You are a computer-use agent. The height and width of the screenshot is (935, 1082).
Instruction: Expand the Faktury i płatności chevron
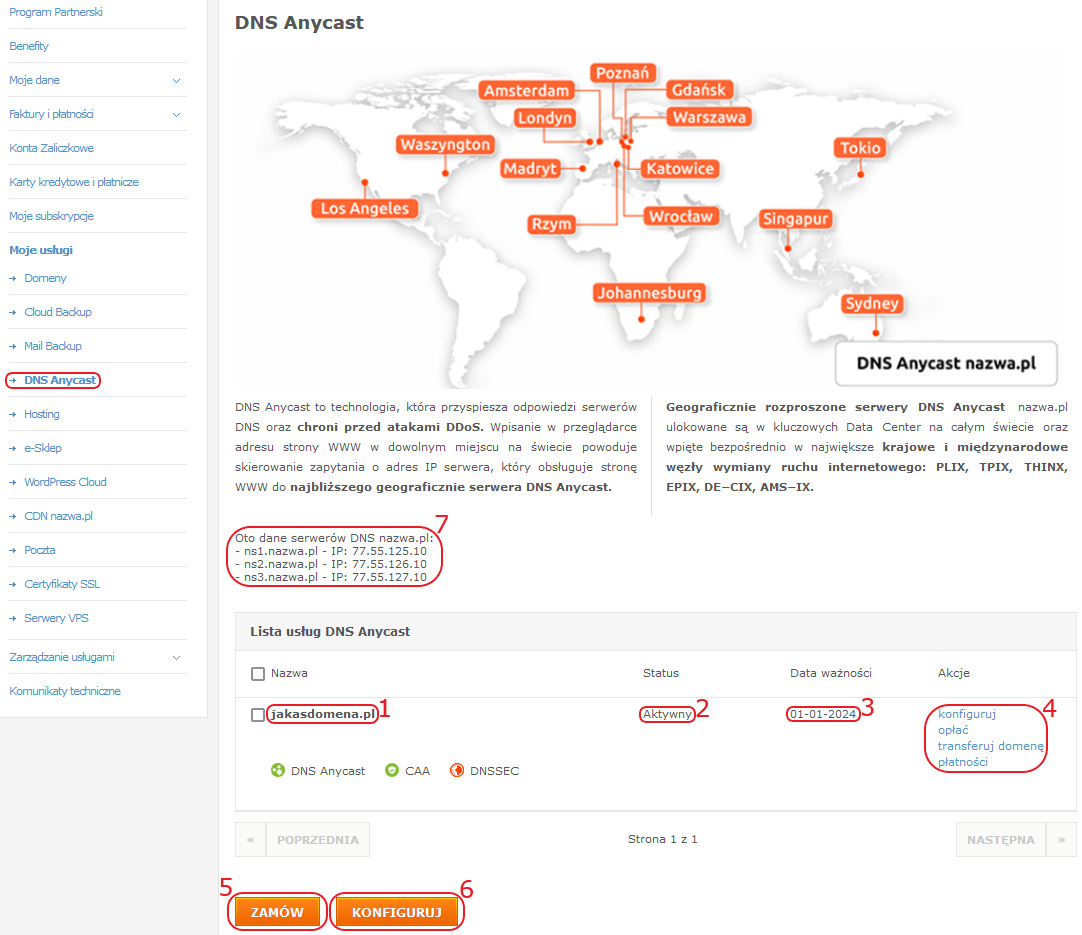[177, 115]
